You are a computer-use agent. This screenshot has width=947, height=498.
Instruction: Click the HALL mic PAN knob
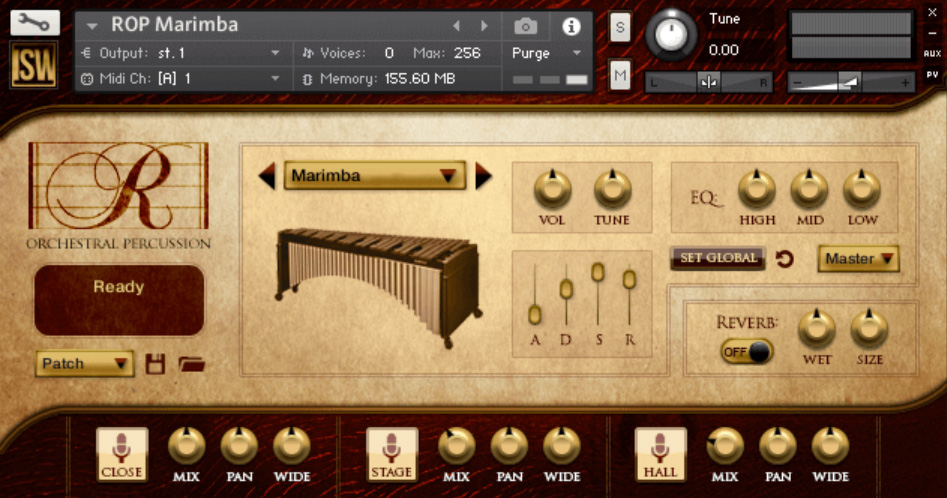click(x=777, y=446)
